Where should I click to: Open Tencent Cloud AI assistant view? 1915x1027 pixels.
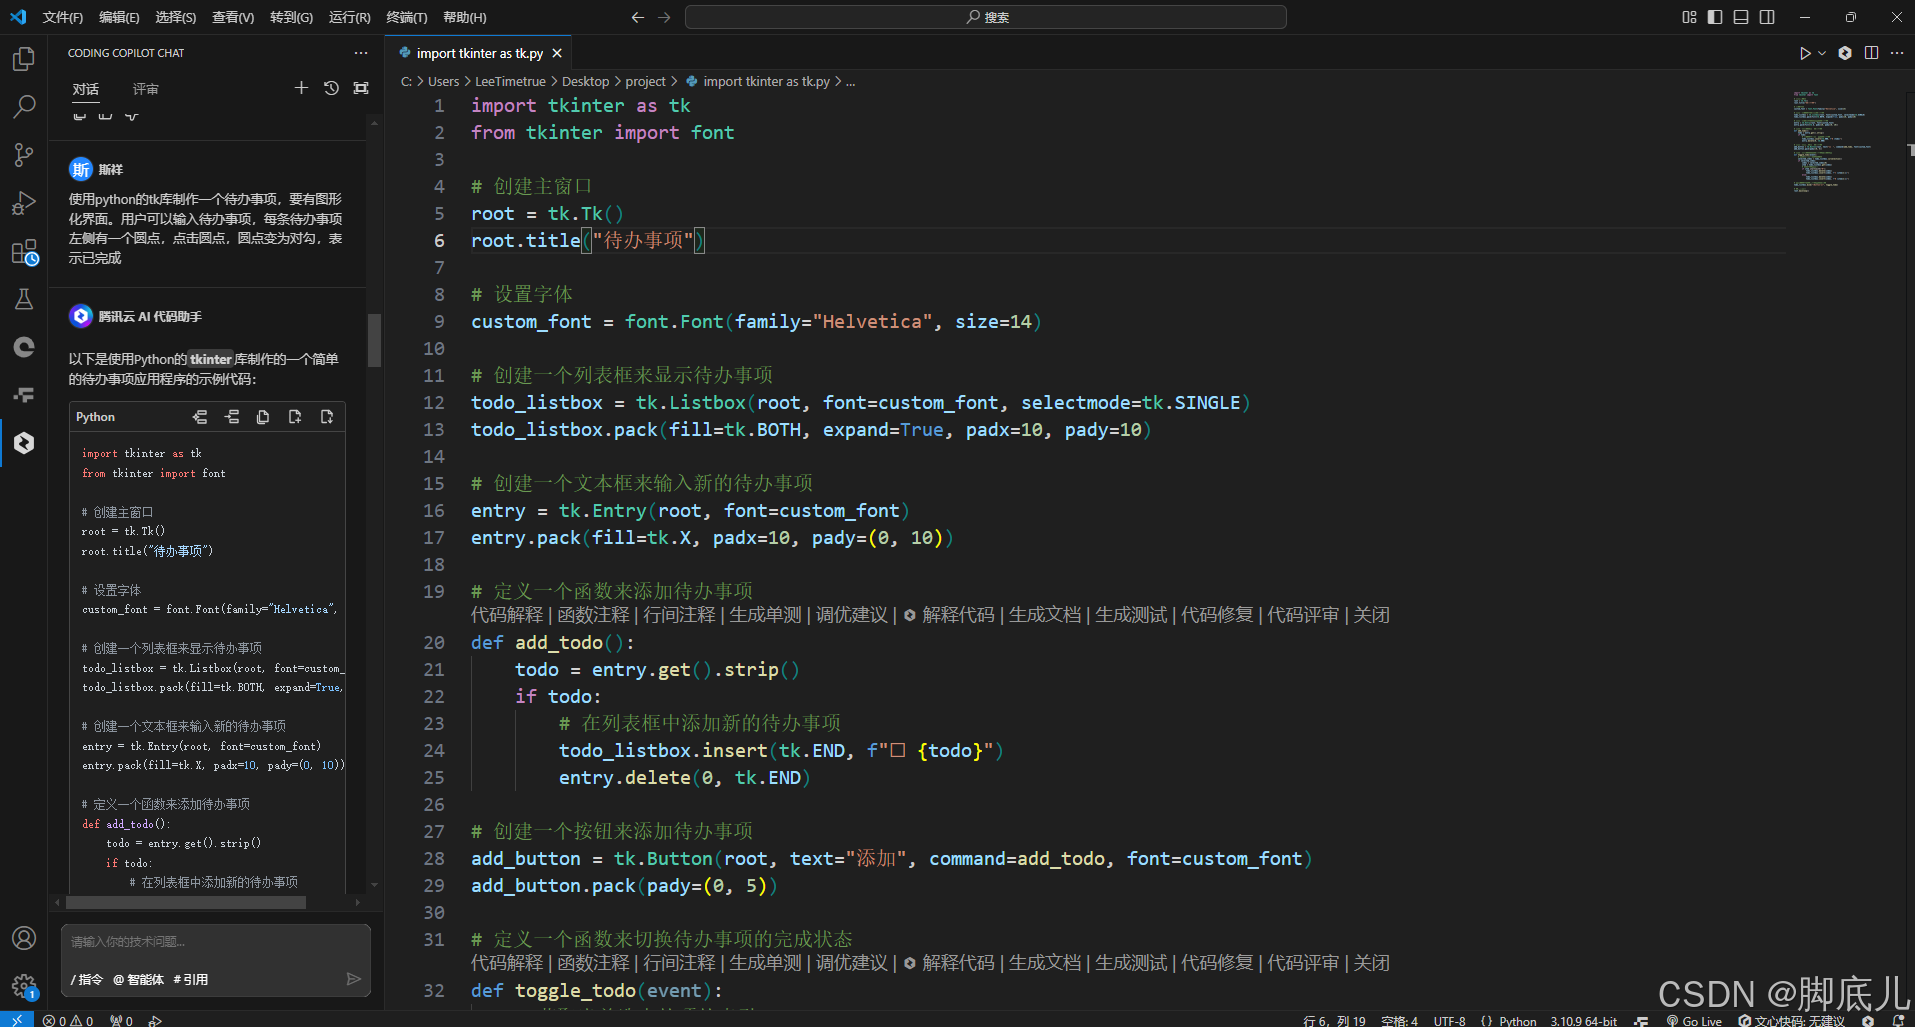(24, 443)
